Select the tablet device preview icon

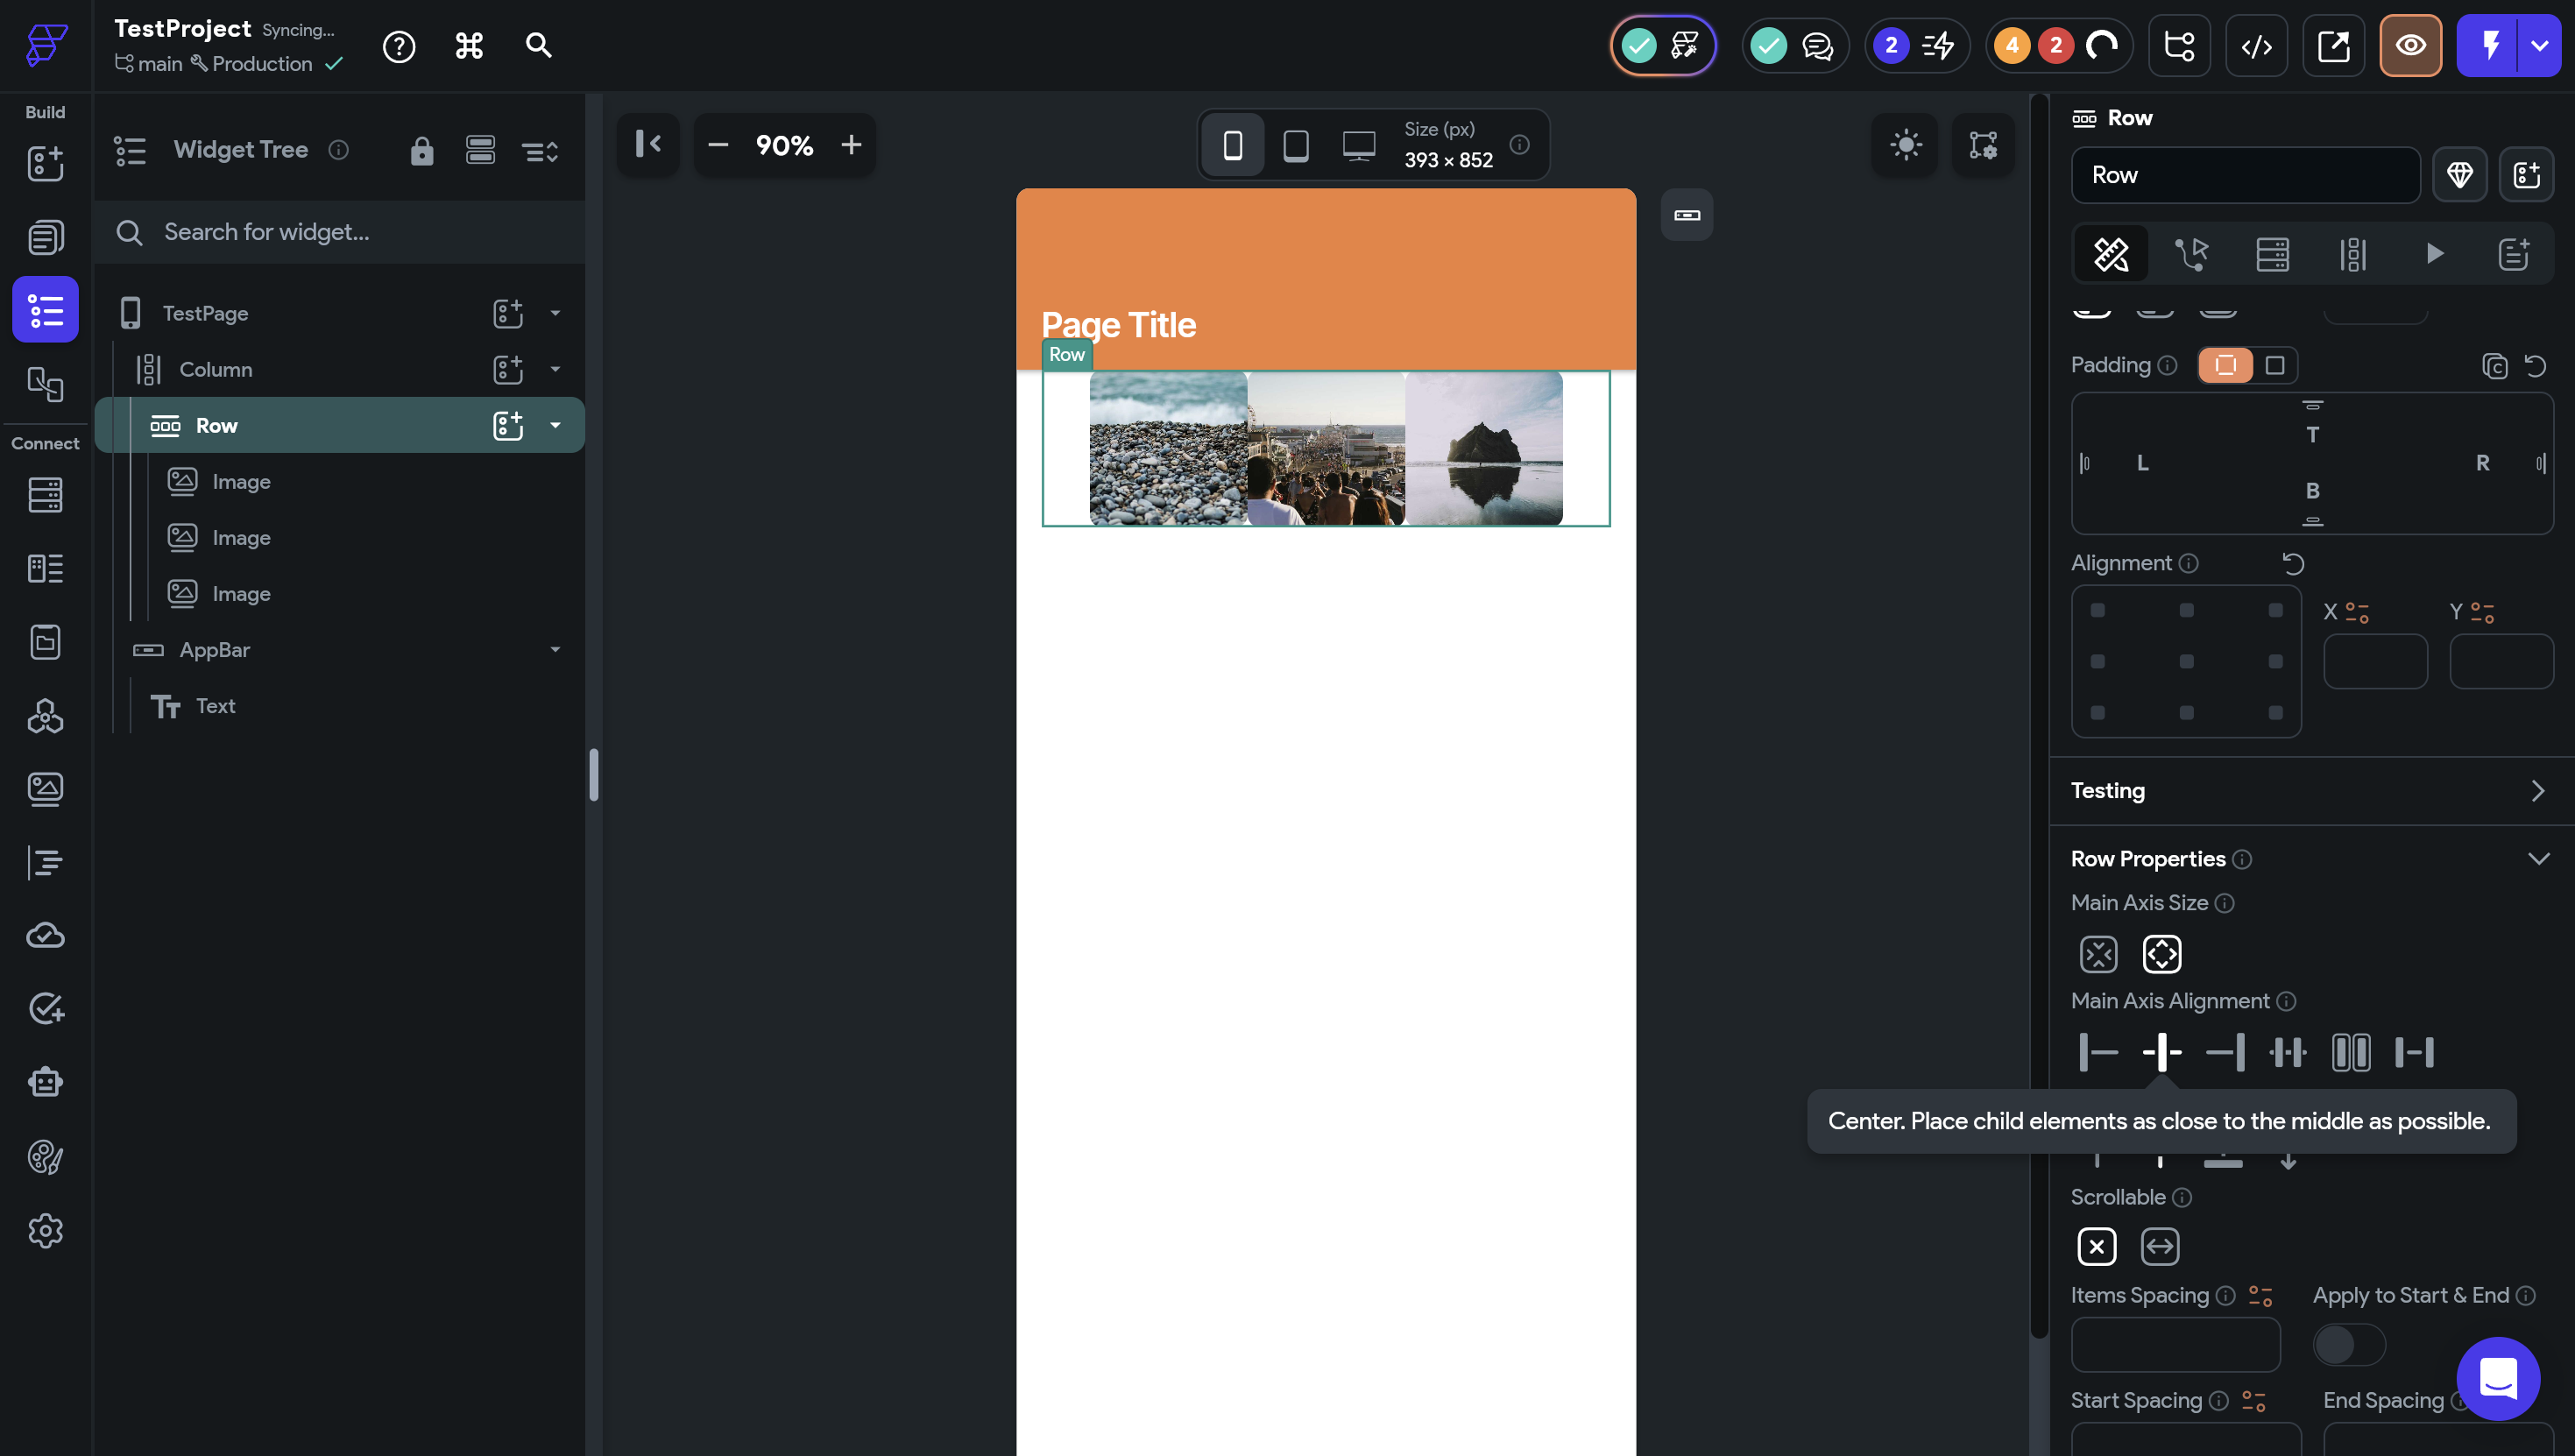point(1296,146)
